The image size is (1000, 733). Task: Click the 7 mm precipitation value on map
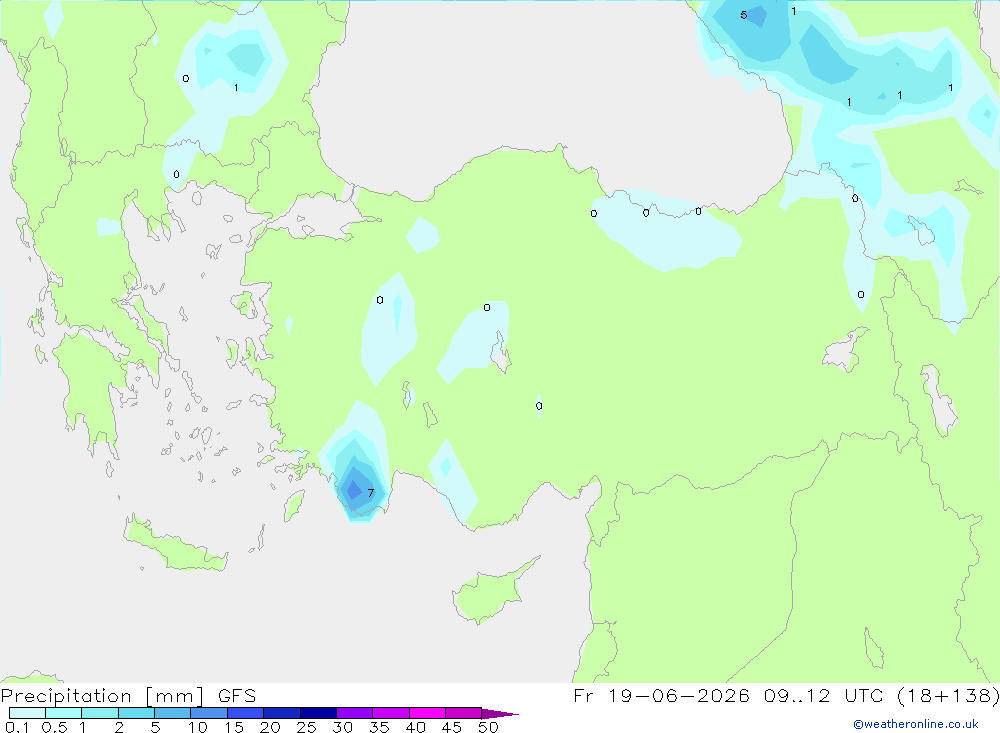[x=371, y=492]
